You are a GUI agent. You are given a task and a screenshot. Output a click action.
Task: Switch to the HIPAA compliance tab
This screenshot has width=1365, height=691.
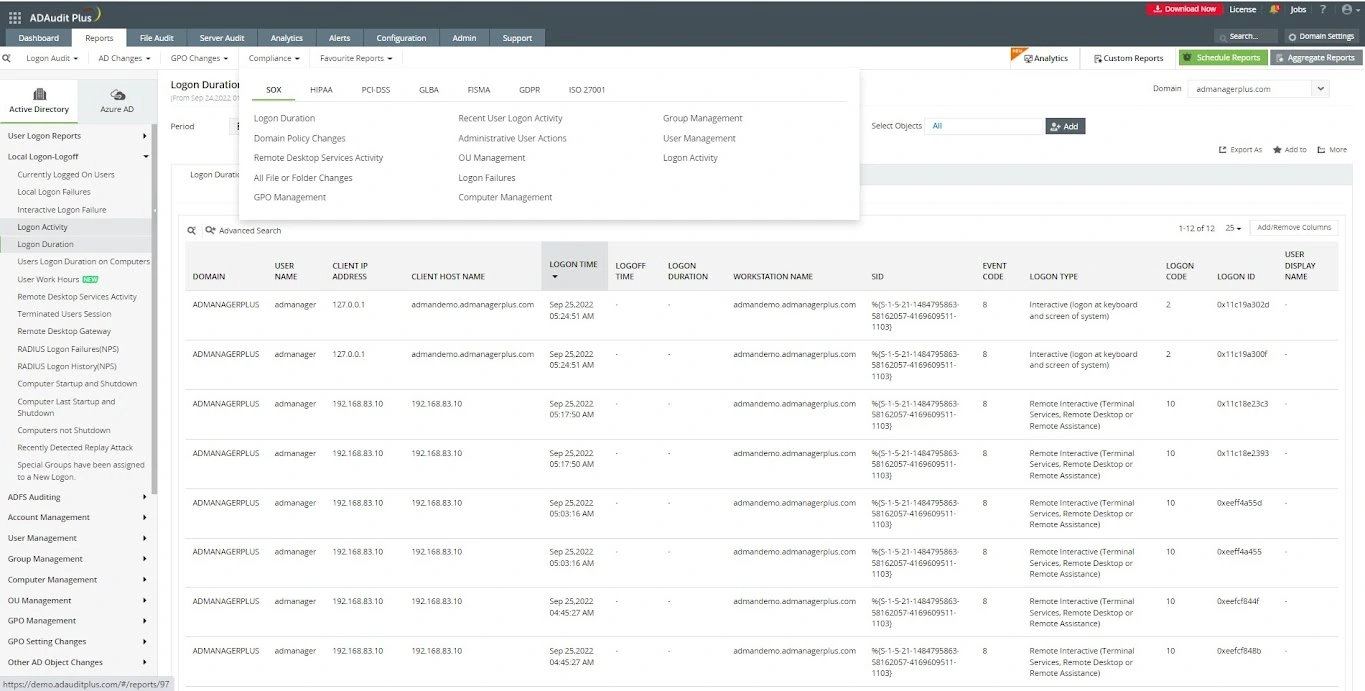(321, 90)
